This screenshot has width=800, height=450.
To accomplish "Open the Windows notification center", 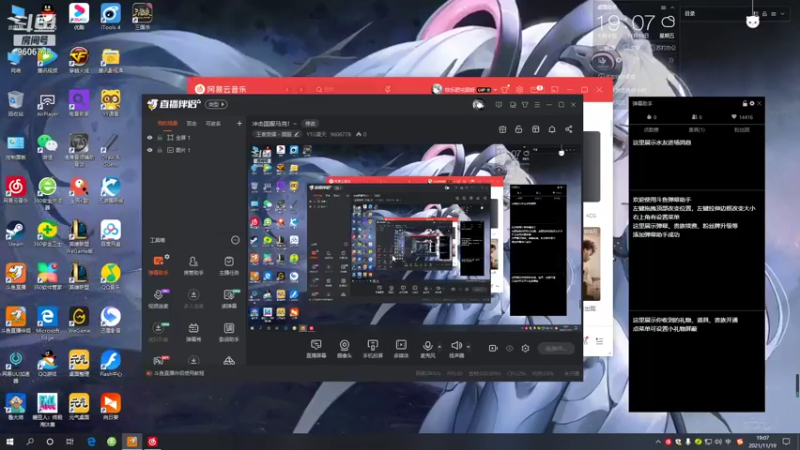I will click(787, 441).
